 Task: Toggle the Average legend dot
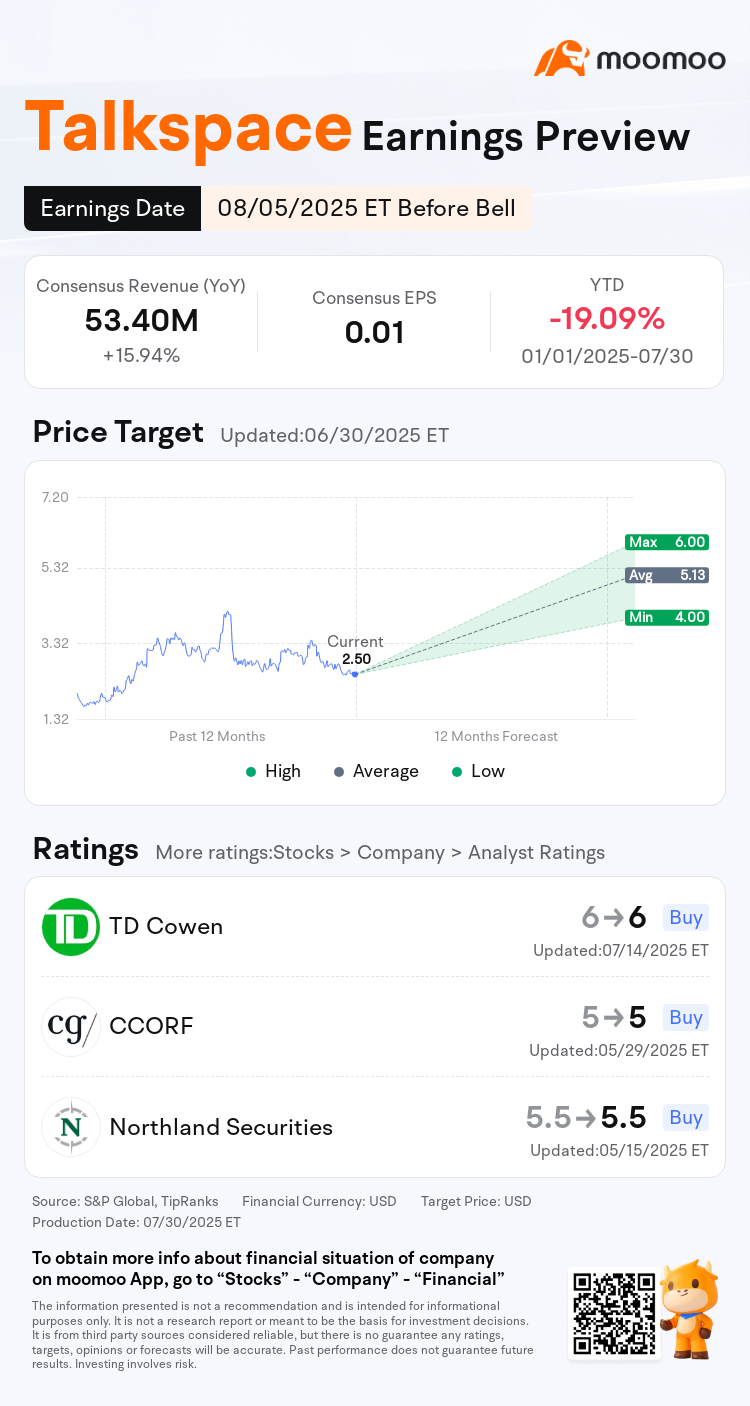339,772
